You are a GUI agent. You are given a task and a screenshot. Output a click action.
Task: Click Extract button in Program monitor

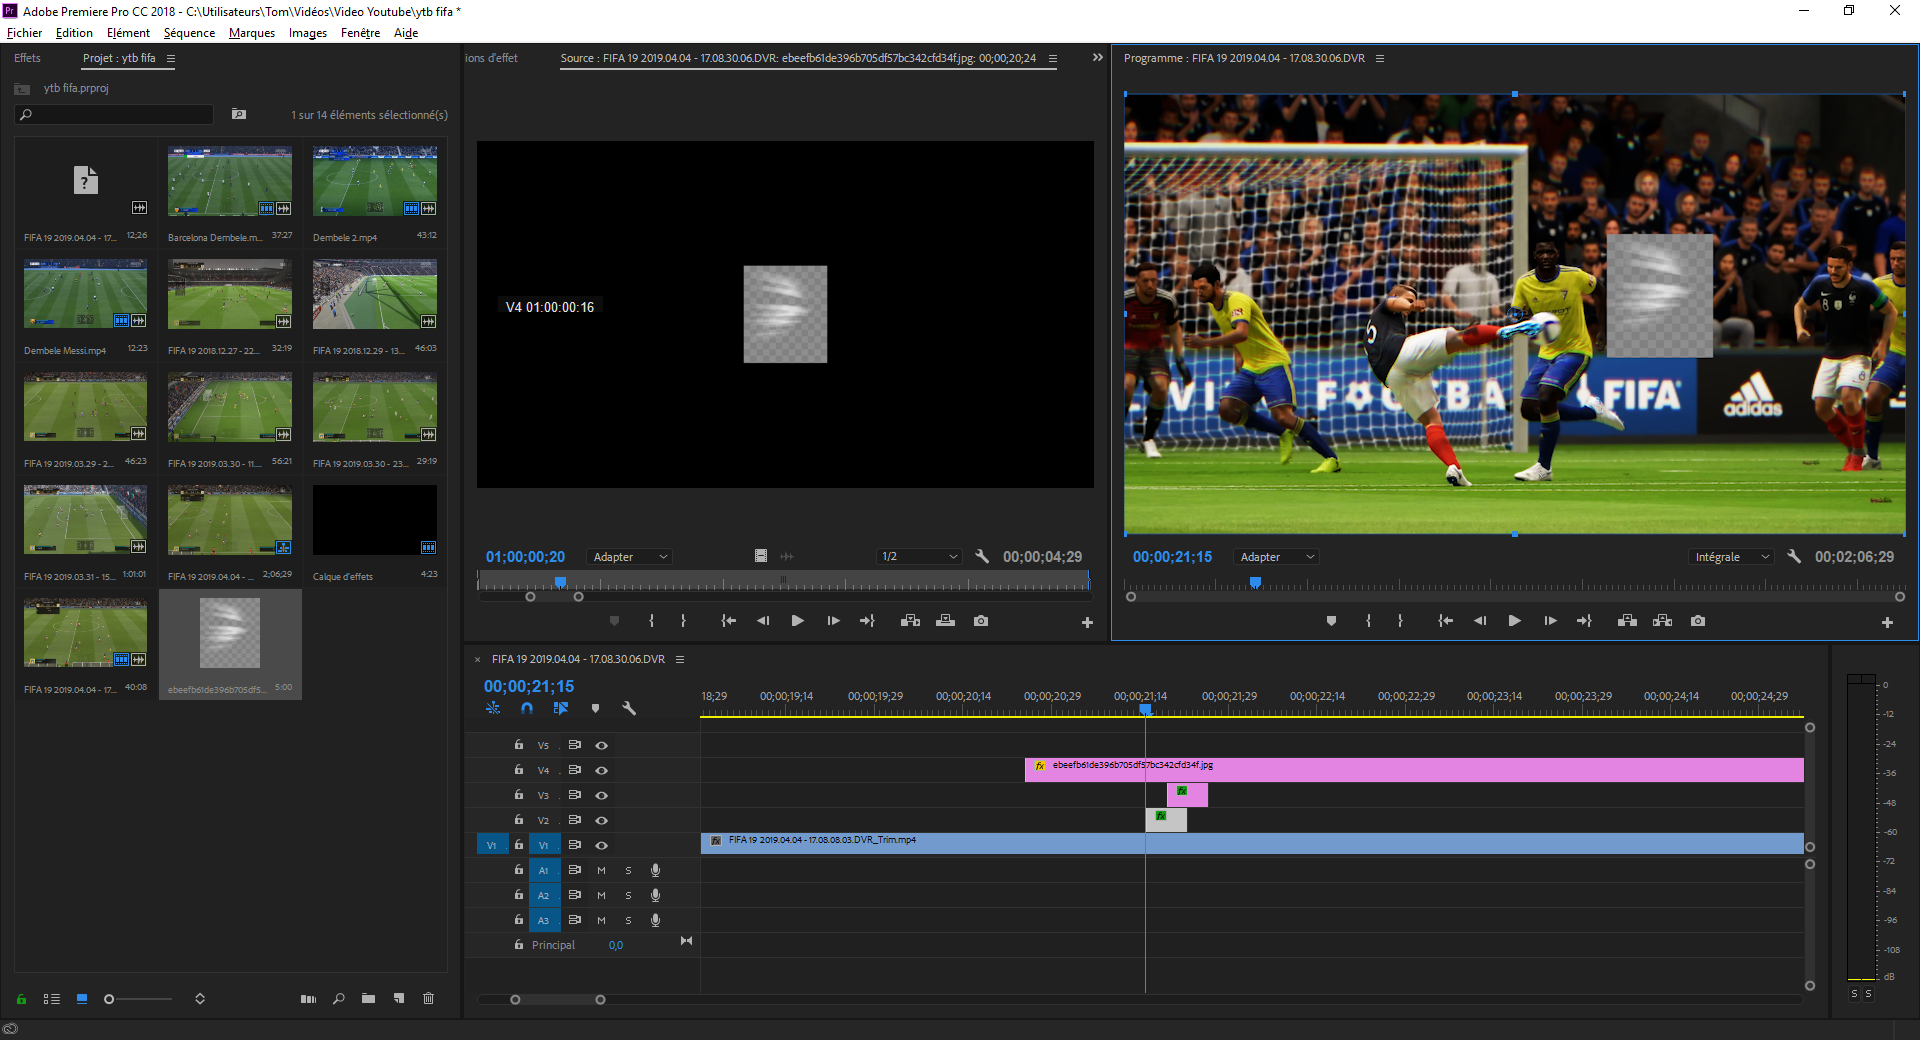point(1662,621)
